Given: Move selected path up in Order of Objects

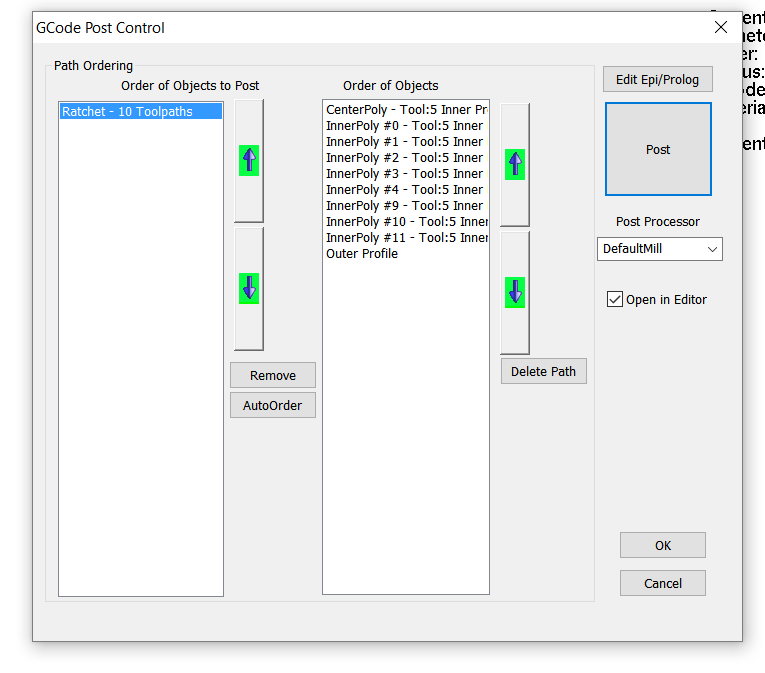Looking at the screenshot, I should pyautogui.click(x=515, y=164).
